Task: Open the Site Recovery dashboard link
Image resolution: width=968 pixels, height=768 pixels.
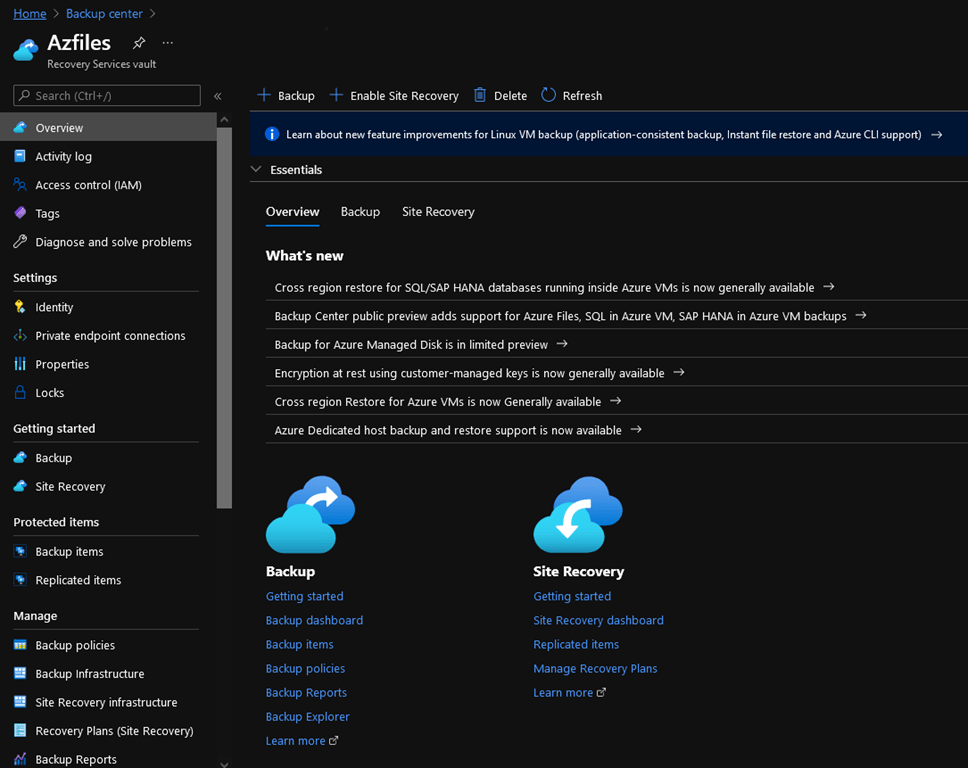Action: [x=598, y=620]
